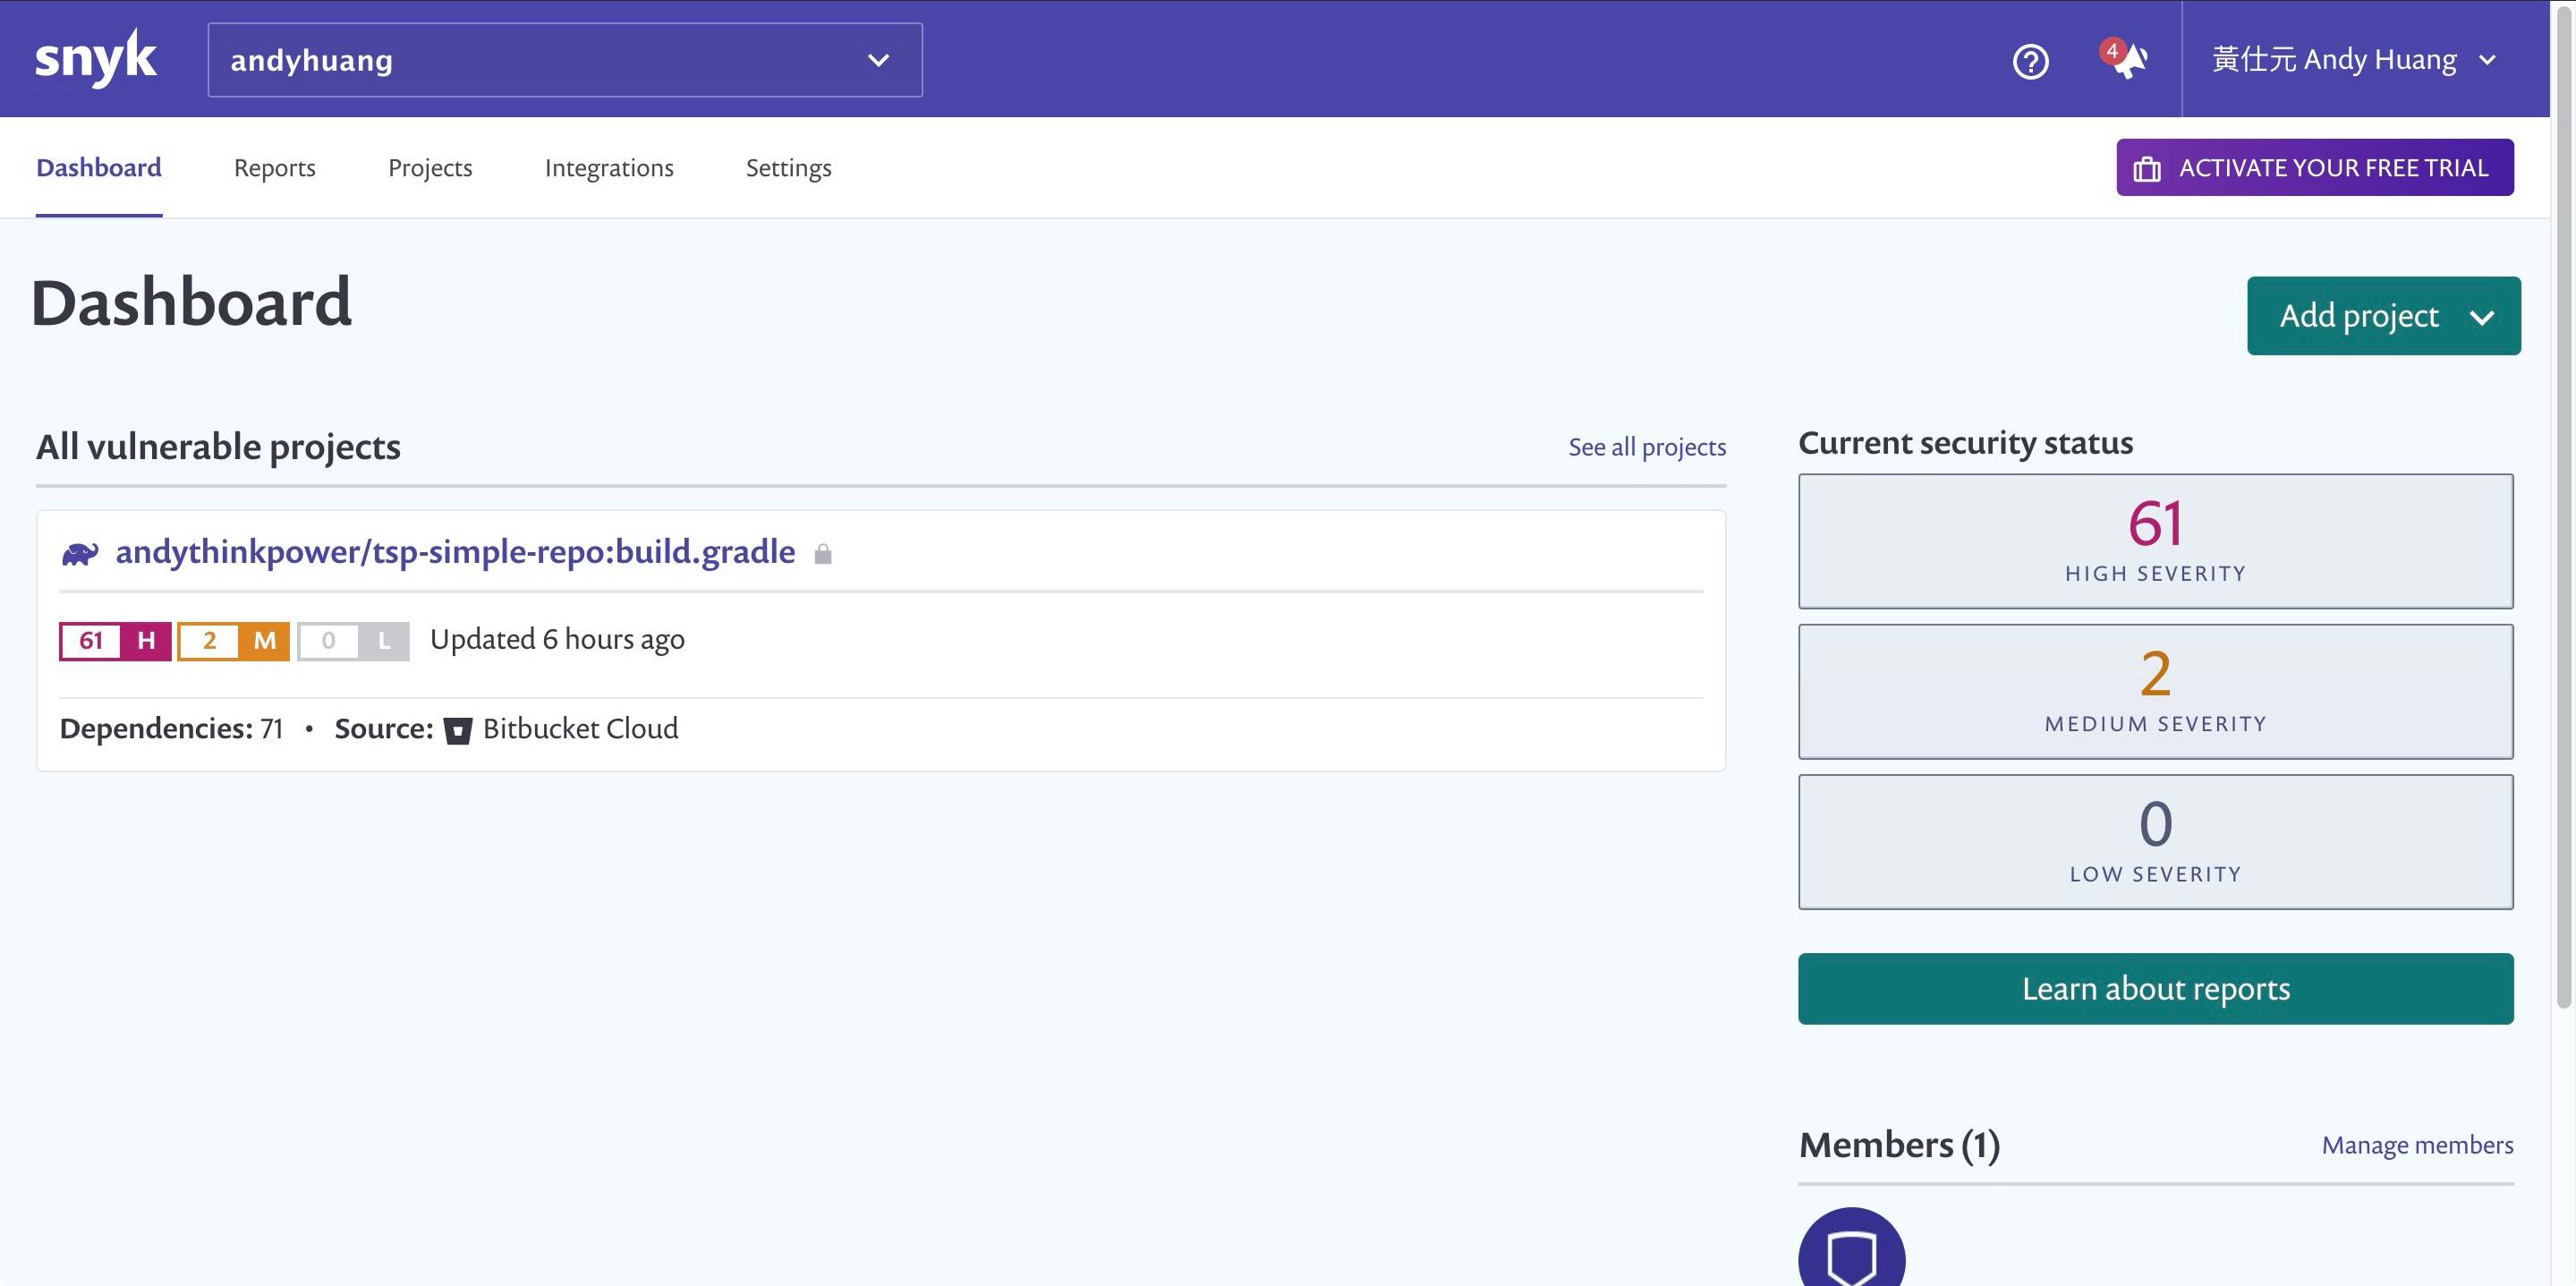Open the help question mark icon
Screen dimensions: 2576x1286
tap(2030, 62)
